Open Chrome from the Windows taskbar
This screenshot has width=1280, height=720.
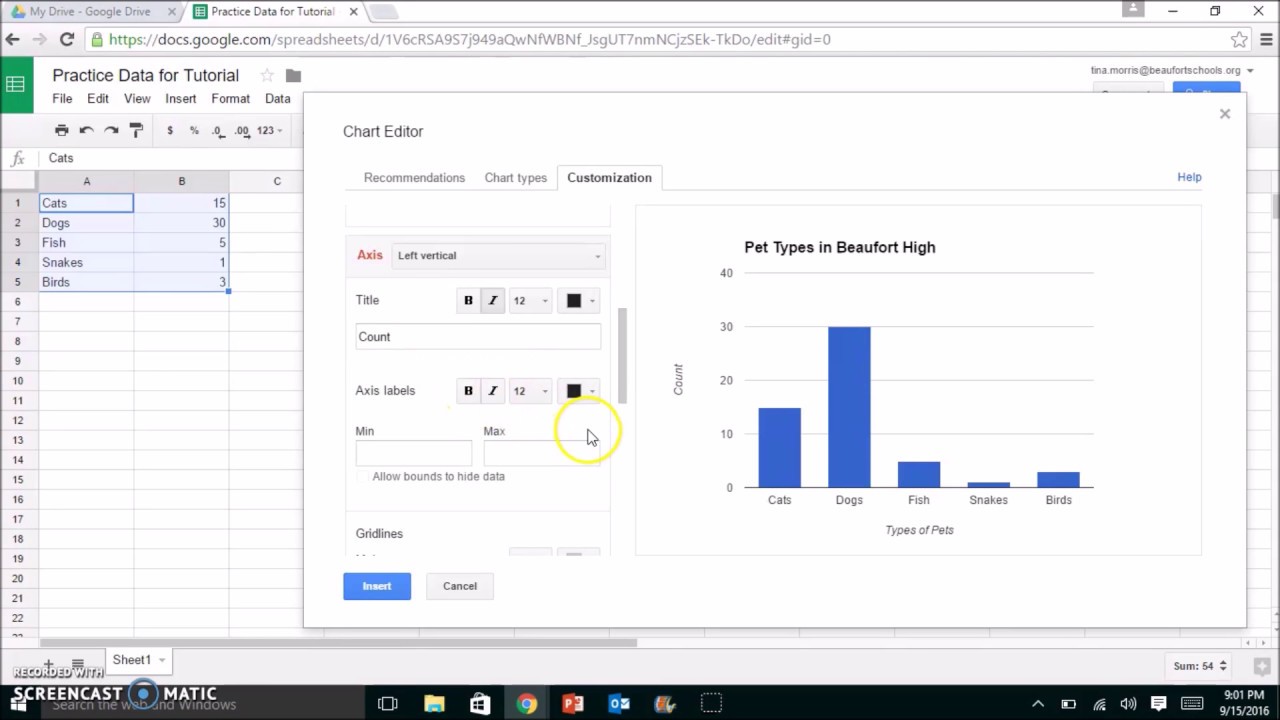(526, 704)
